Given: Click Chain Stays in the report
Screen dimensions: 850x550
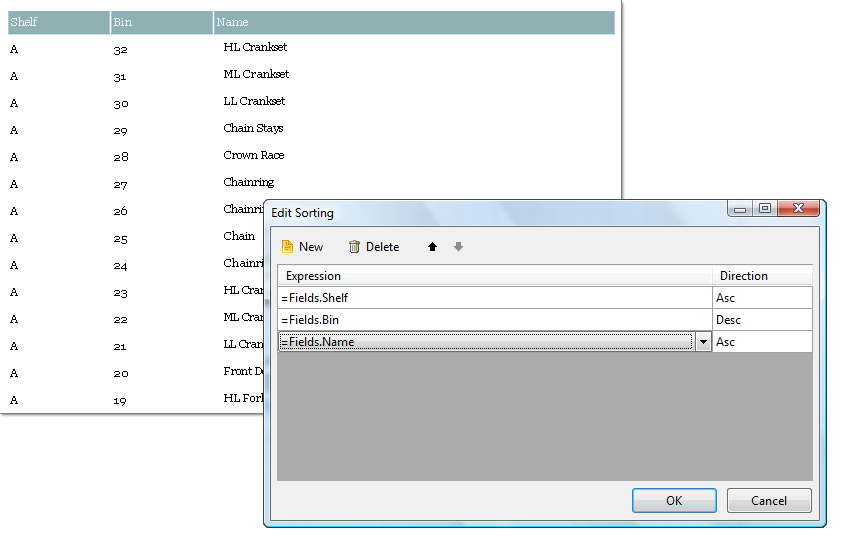Looking at the screenshot, I should click(x=253, y=128).
